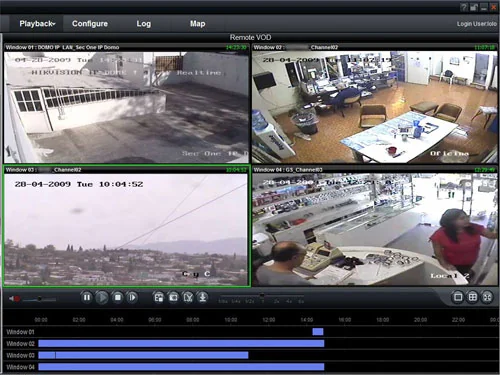Stop playback with the square button
The width and height of the screenshot is (500, 375).
[x=118, y=297]
